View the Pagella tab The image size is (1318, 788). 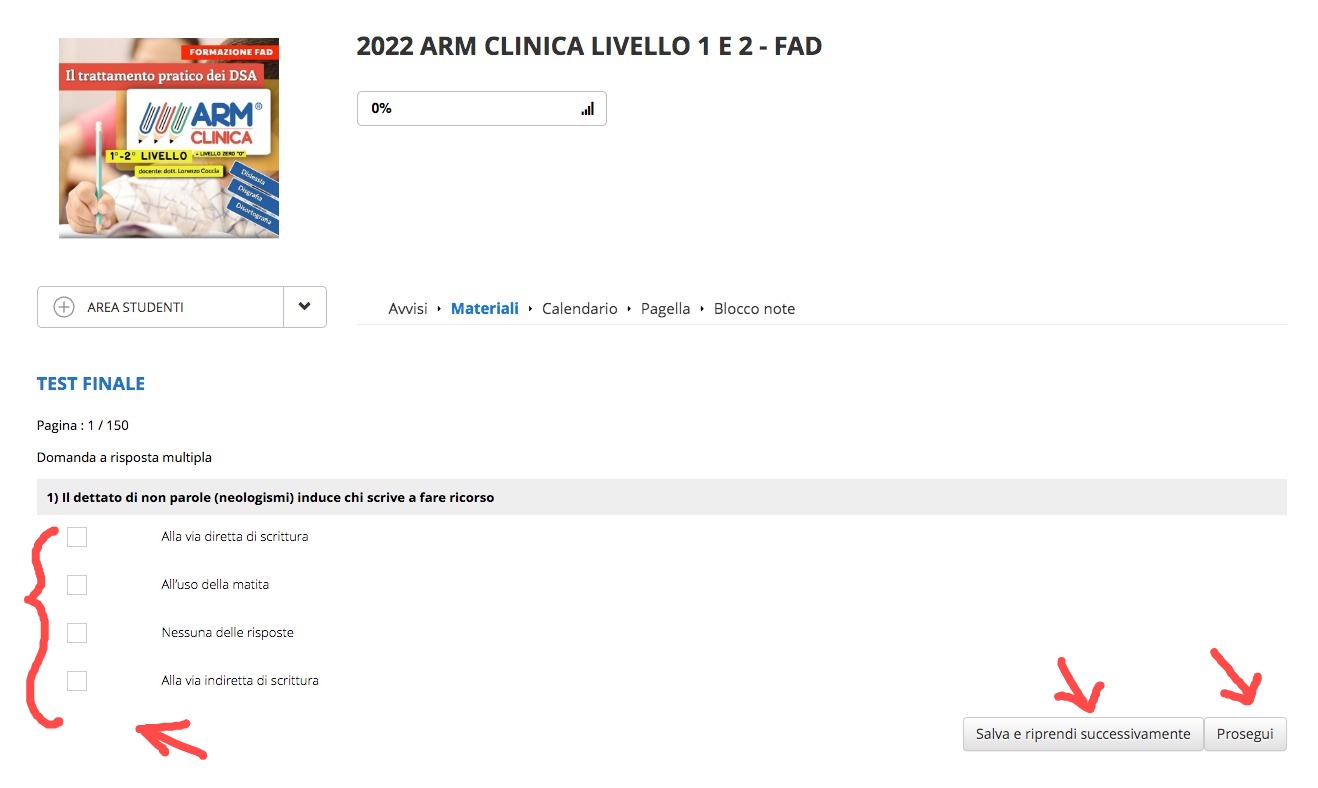tap(666, 309)
